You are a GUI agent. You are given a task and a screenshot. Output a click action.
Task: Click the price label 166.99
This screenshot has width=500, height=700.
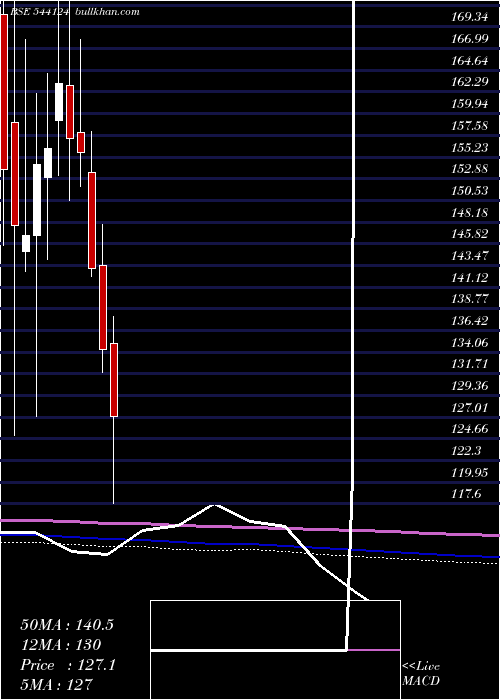470,39
